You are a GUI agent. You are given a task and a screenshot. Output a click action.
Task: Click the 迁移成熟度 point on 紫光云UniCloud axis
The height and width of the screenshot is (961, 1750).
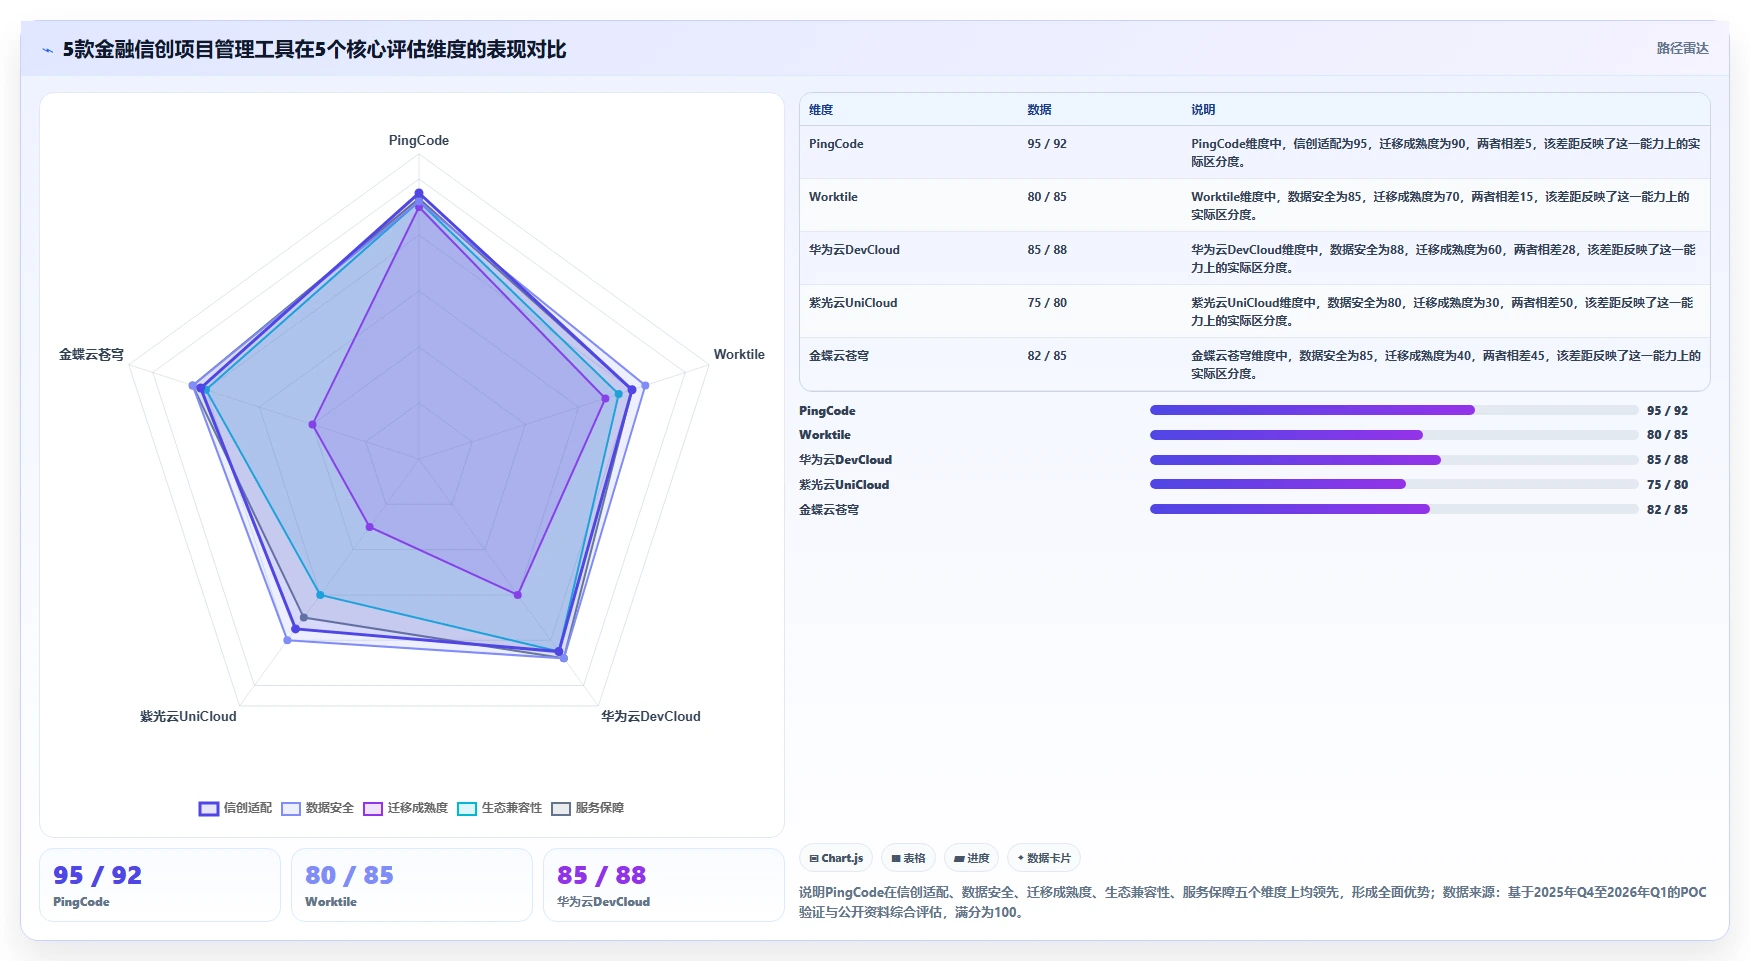coord(369,526)
